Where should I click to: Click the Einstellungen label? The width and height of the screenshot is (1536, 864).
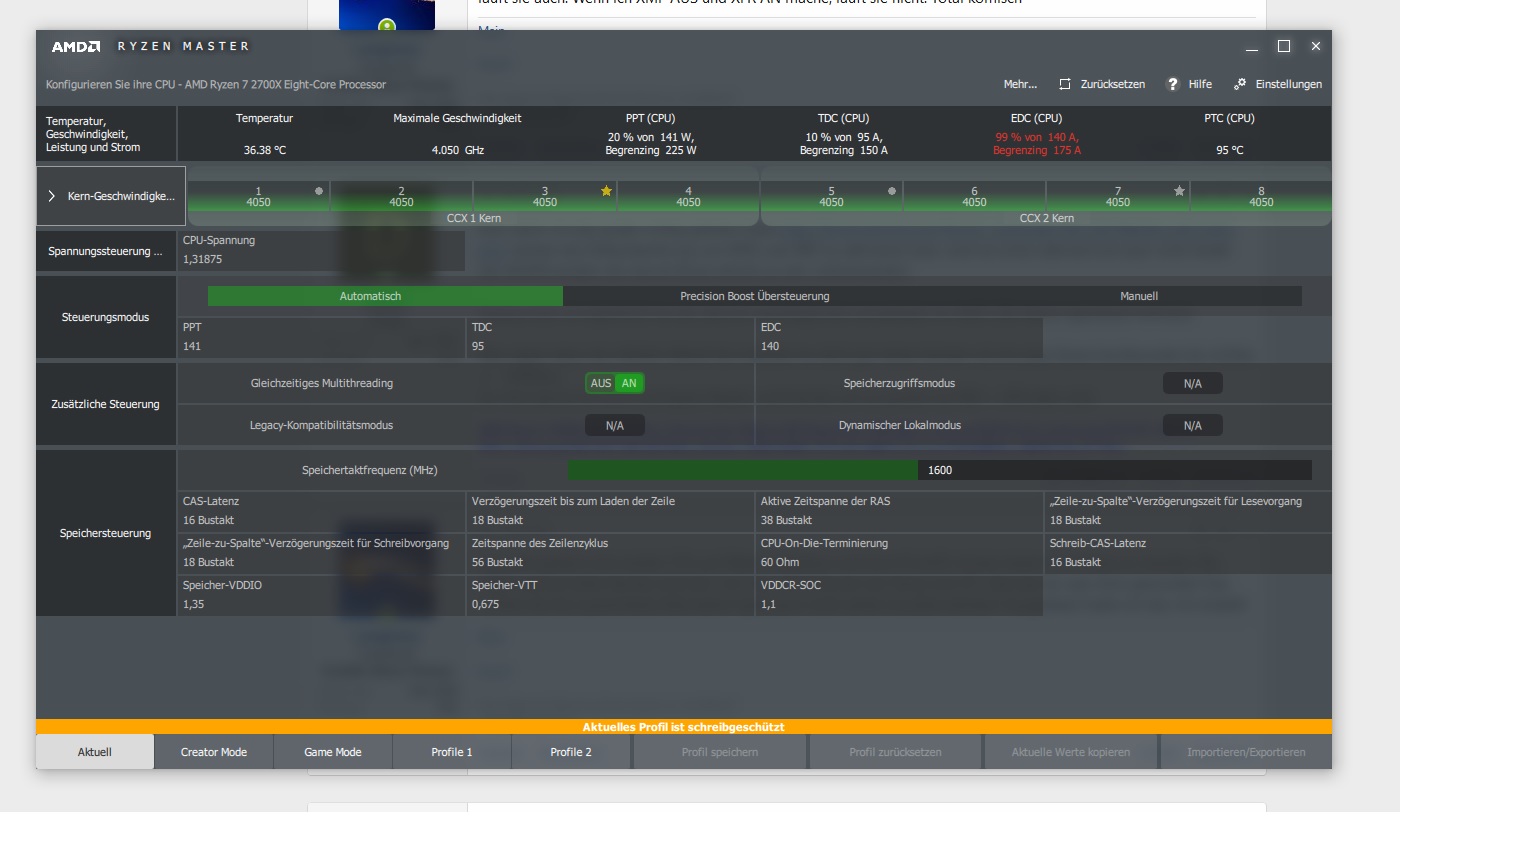pos(1289,84)
